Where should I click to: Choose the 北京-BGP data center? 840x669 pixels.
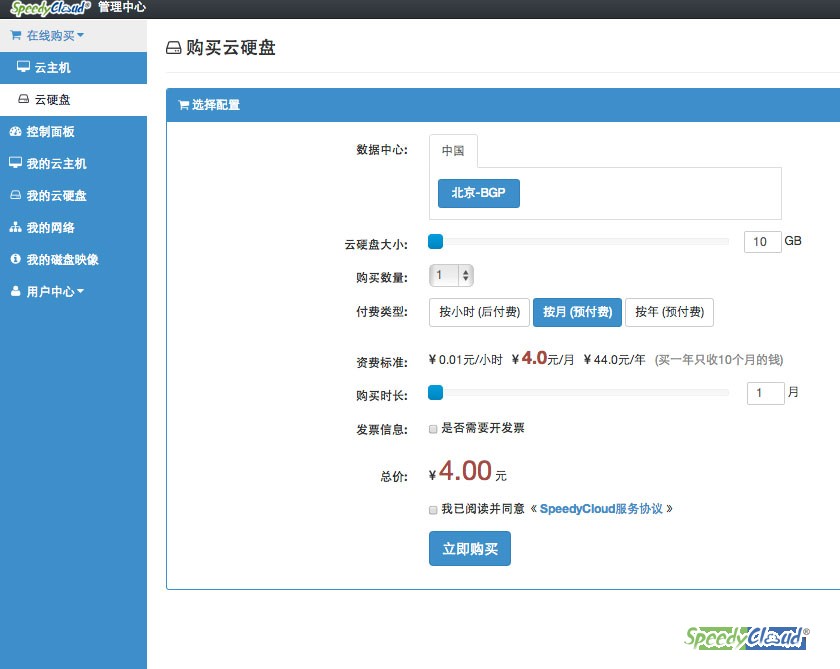[478, 193]
